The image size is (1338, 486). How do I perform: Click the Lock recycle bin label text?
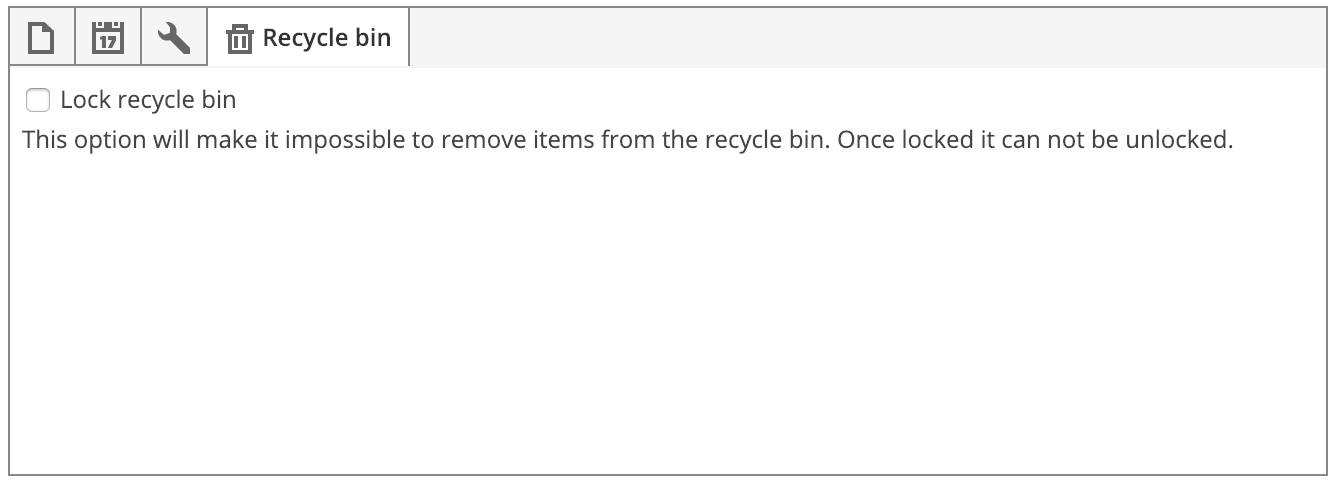point(148,100)
